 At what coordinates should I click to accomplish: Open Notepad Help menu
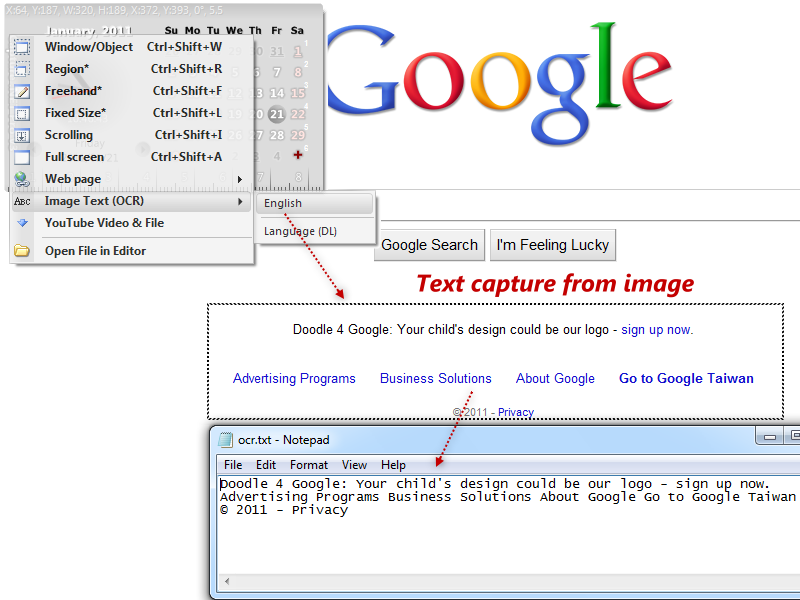[x=393, y=465]
